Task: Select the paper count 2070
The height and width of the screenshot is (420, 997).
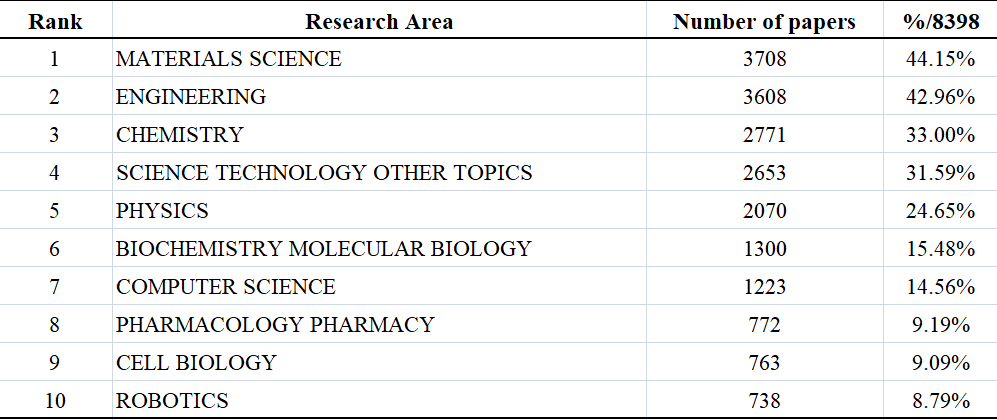Action: coord(764,210)
